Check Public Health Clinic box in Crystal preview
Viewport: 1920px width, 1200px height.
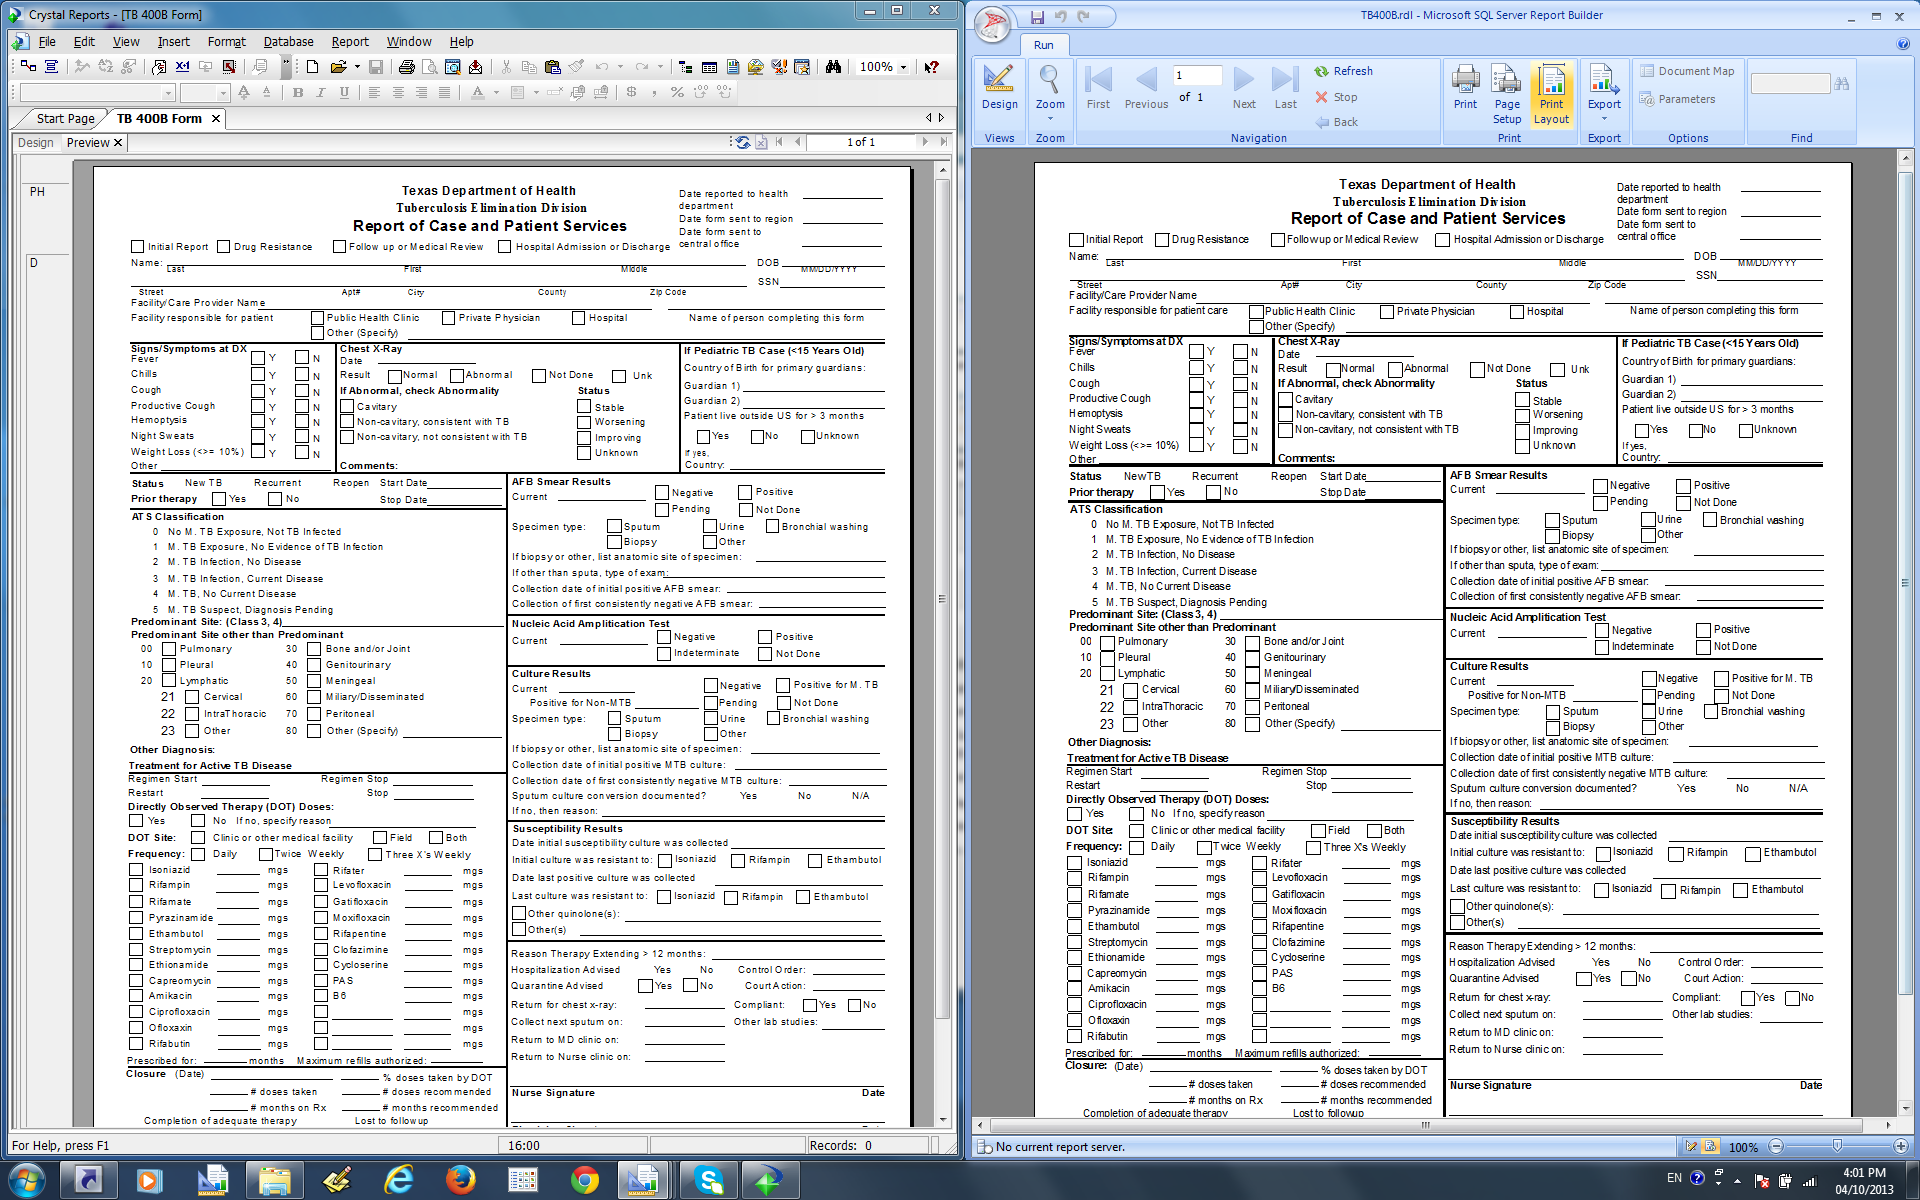pos(317,318)
